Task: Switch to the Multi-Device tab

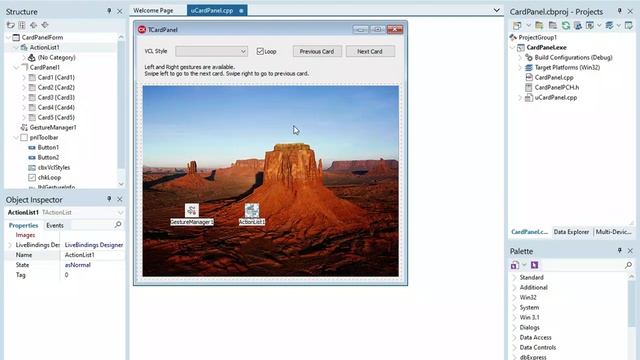Action: [613, 232]
